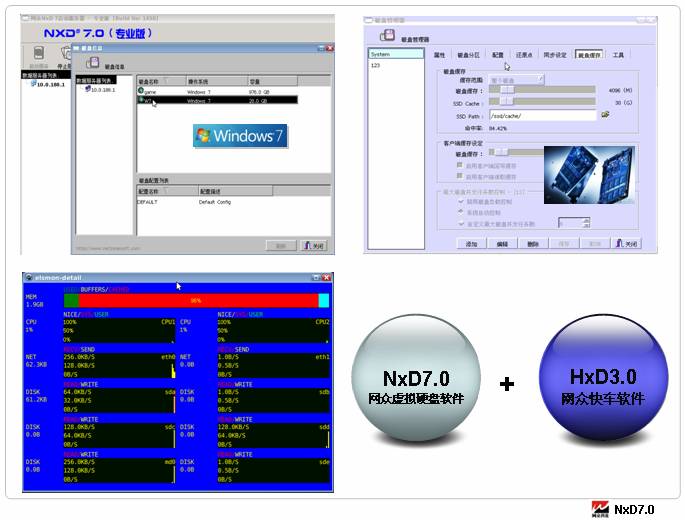685x520 pixels.
Task: Click the 编辑 button
Action: click(x=502, y=244)
